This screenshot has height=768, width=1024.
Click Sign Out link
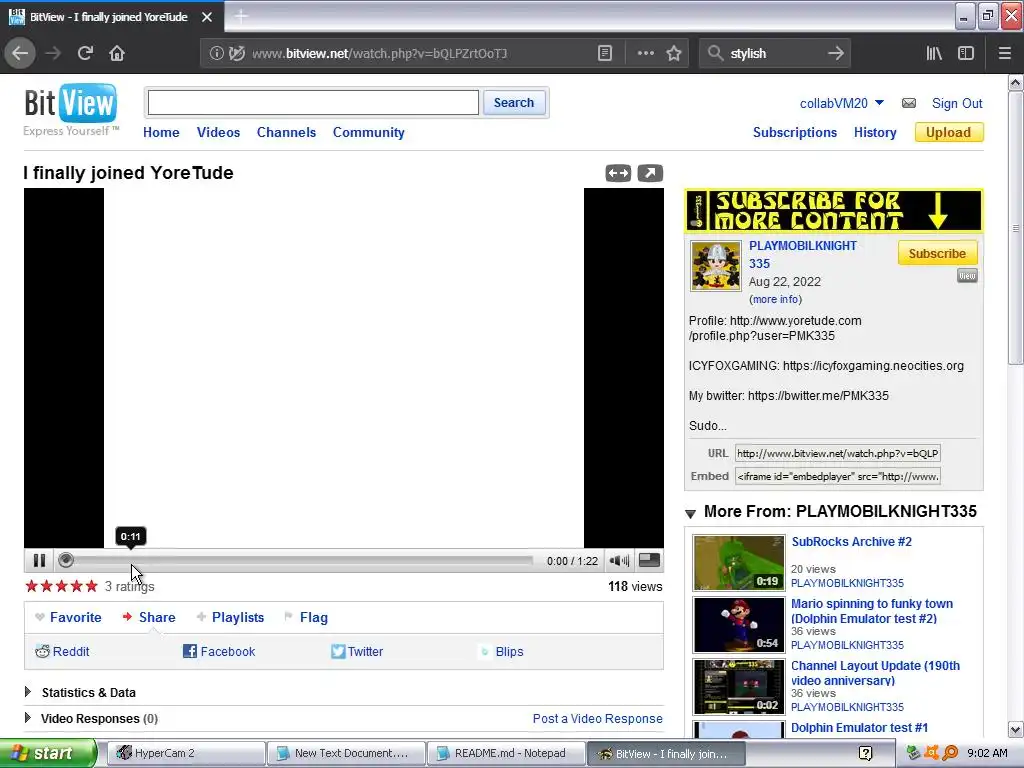click(957, 103)
